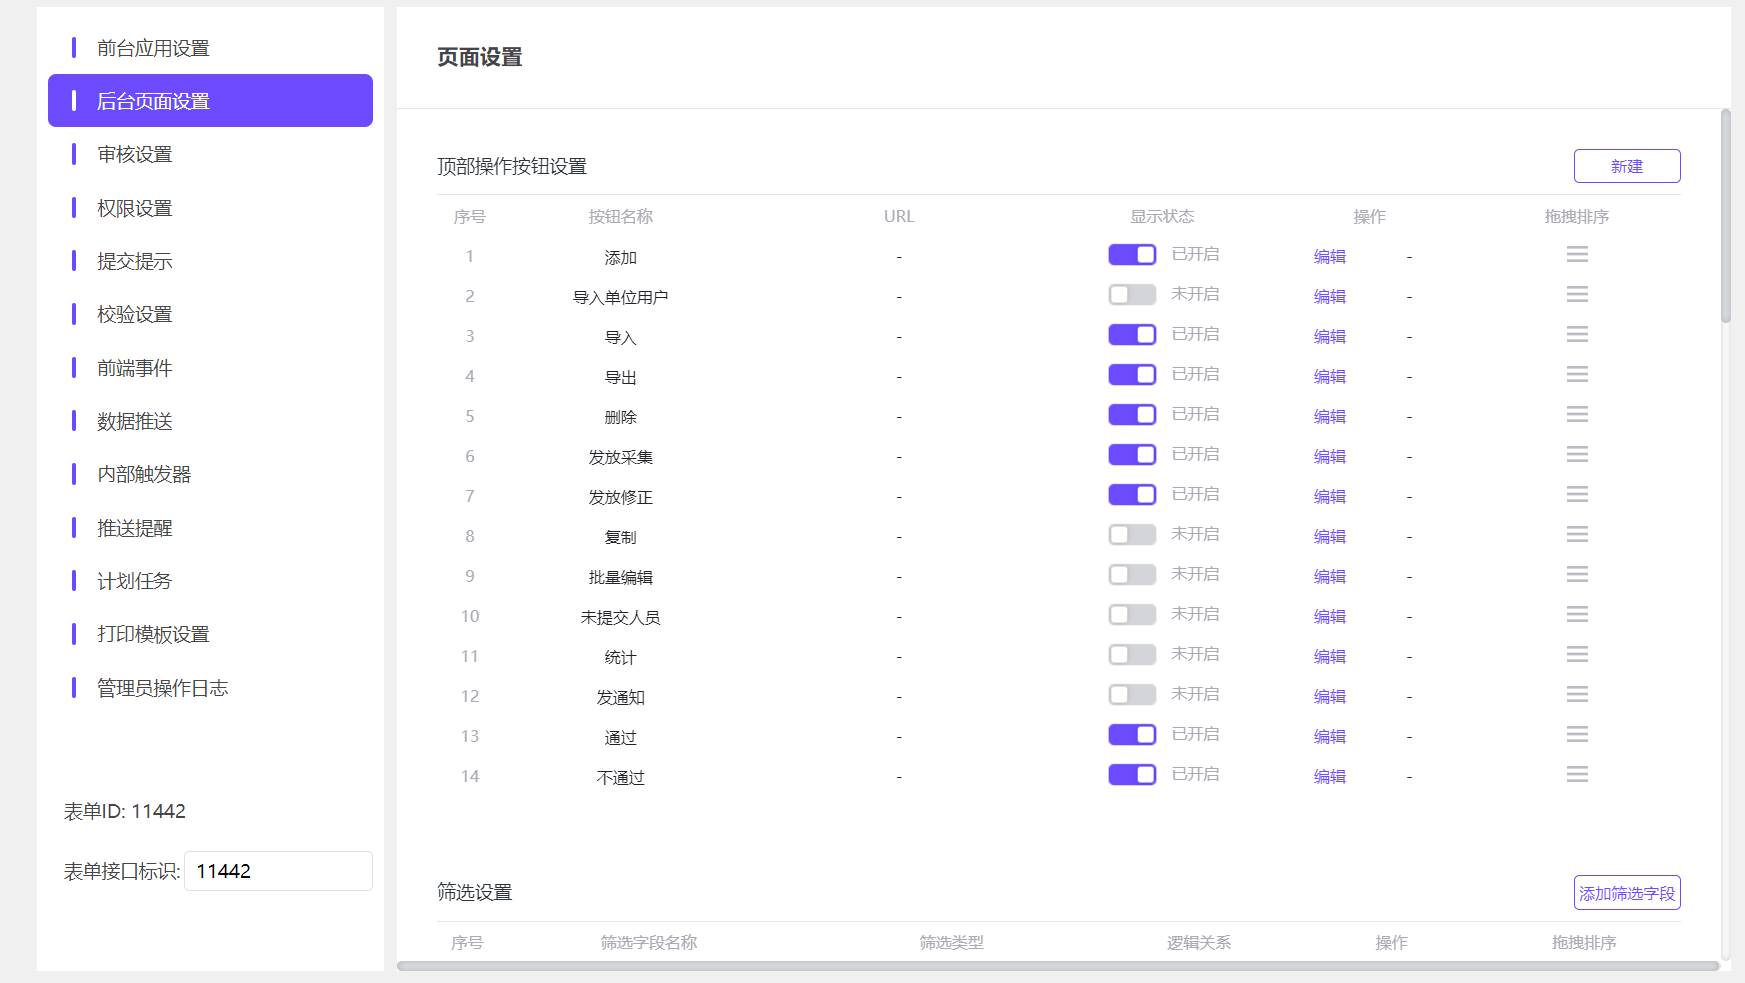1745x983 pixels.
Task: Click 编辑 for the 复制 row
Action: point(1329,537)
